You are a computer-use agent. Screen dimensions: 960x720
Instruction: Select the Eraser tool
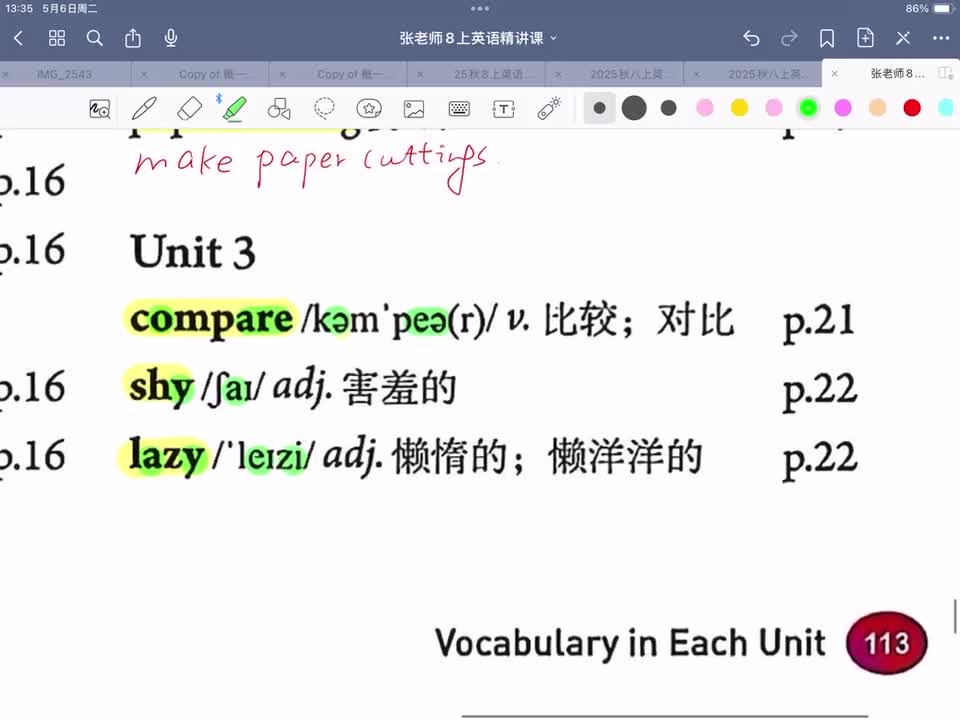189,109
